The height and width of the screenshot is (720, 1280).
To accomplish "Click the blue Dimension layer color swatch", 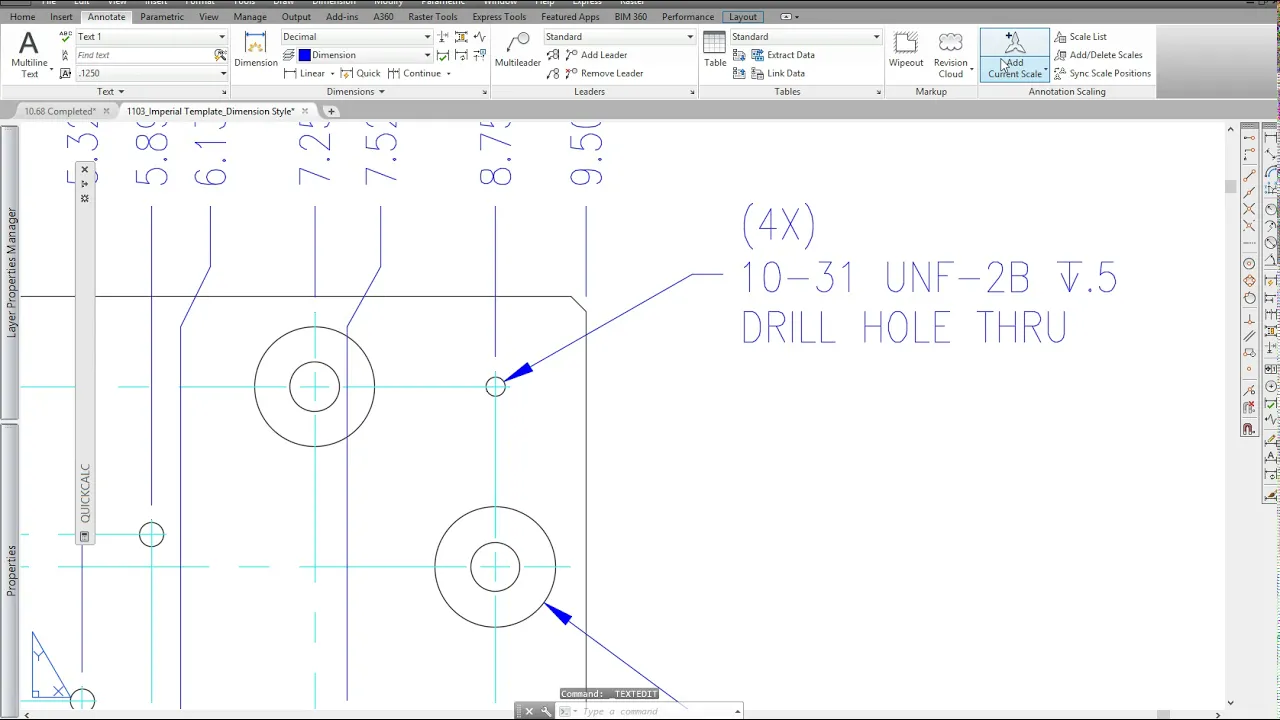I will [305, 55].
